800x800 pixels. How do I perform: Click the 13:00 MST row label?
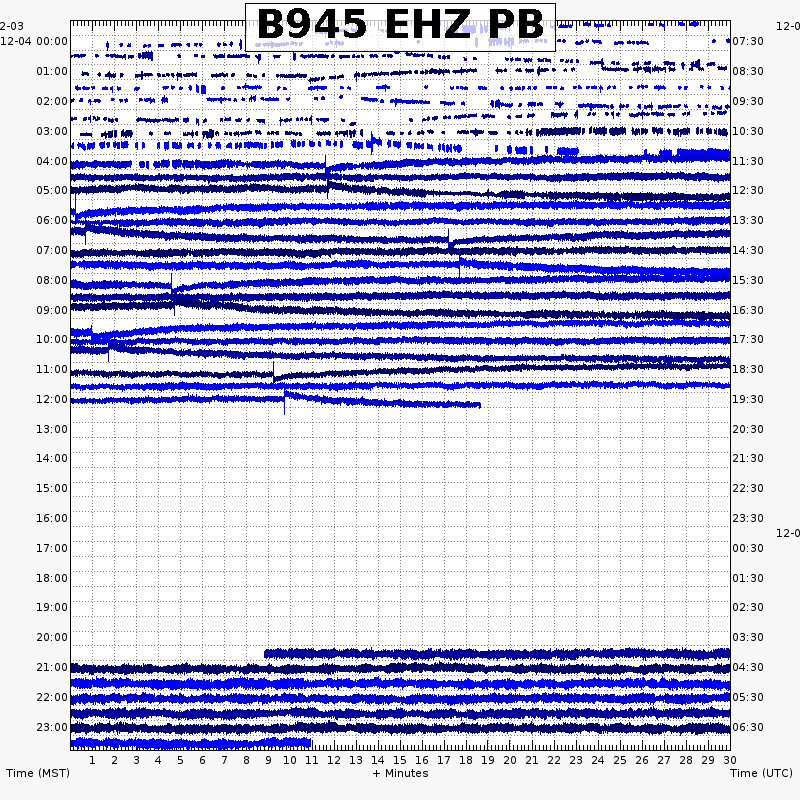pos(52,429)
